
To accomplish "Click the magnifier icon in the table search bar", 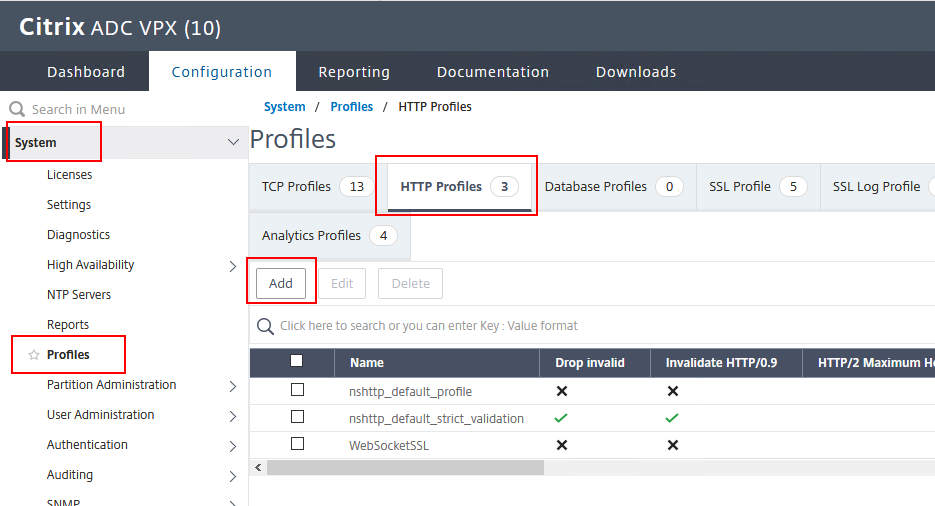I will (x=265, y=326).
